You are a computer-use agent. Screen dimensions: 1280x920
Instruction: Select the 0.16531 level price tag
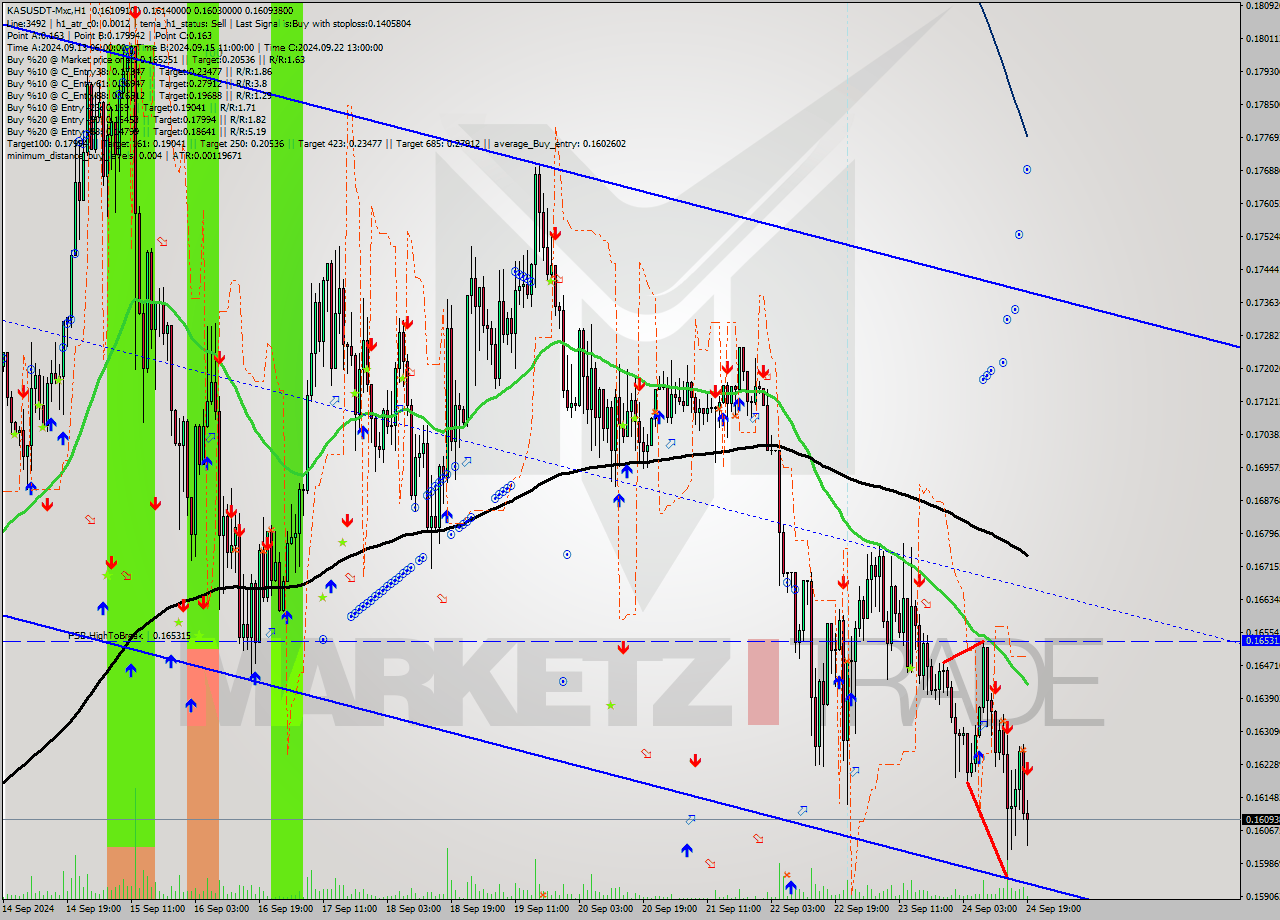coord(1260,640)
